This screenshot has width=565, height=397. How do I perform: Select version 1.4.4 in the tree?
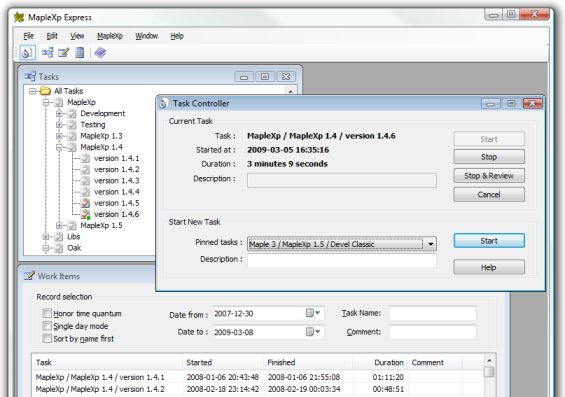(116, 192)
